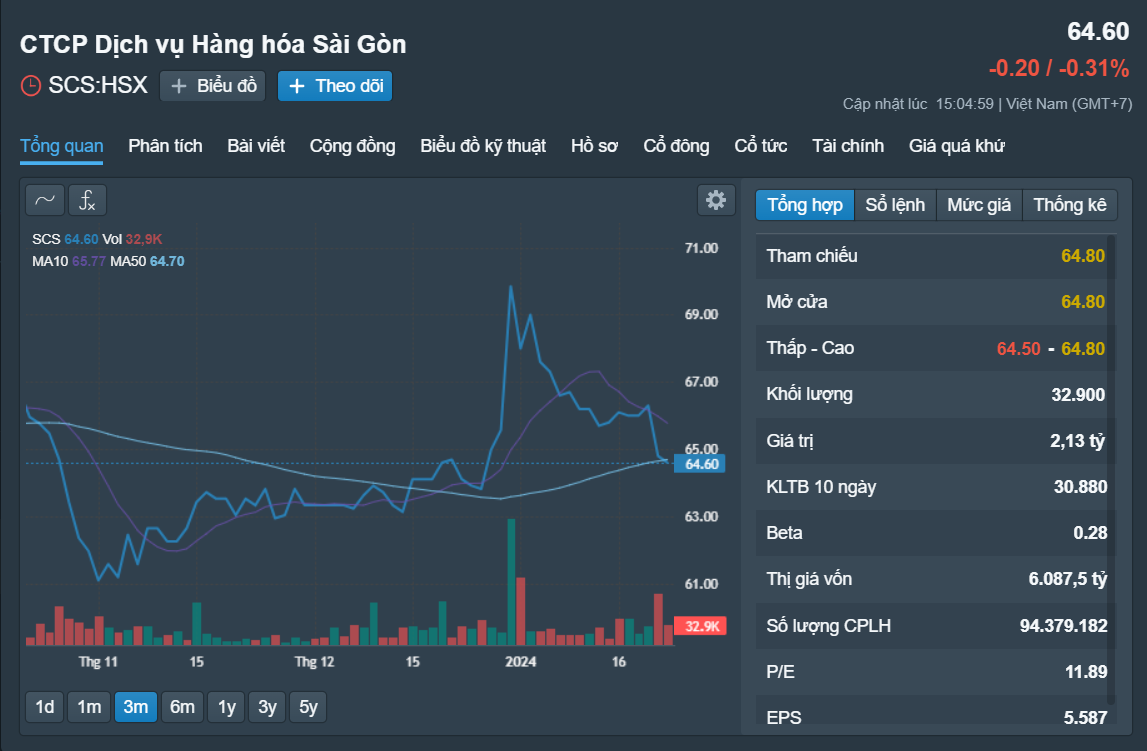Set chart range to 6m

(x=182, y=707)
